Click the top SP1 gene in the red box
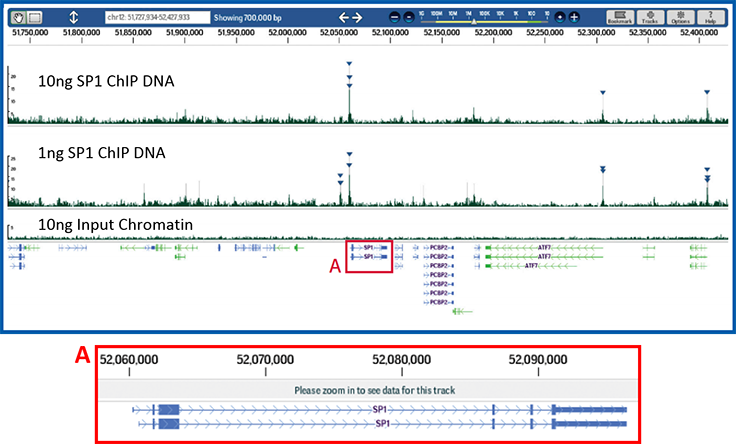The height and width of the screenshot is (444, 736). click(x=368, y=246)
